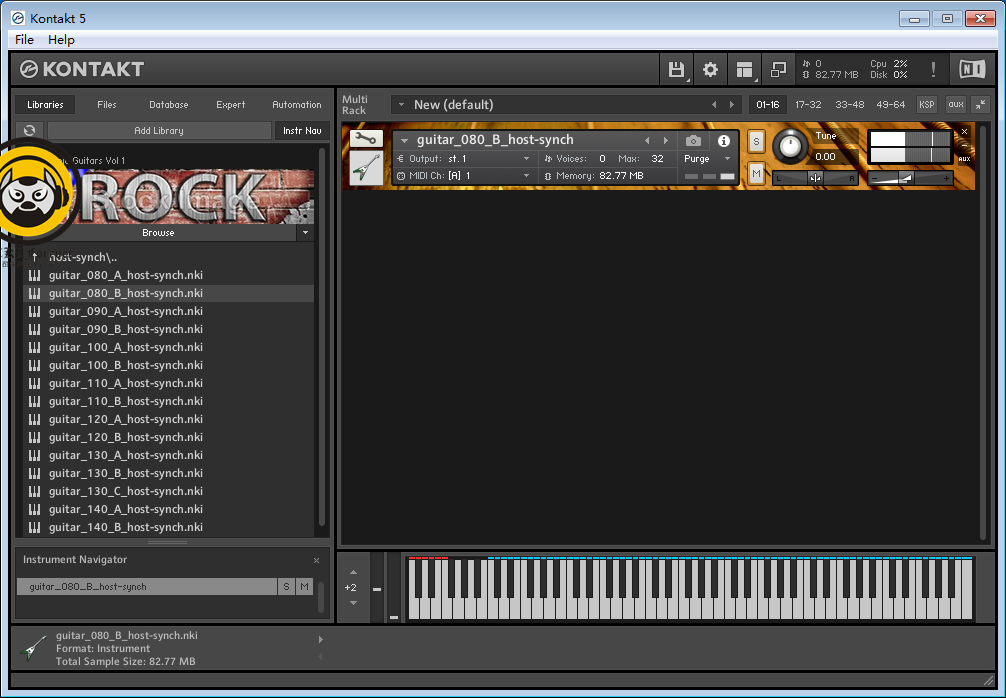Open the options gear icon
Image resolution: width=1006 pixels, height=698 pixels.
pos(710,69)
